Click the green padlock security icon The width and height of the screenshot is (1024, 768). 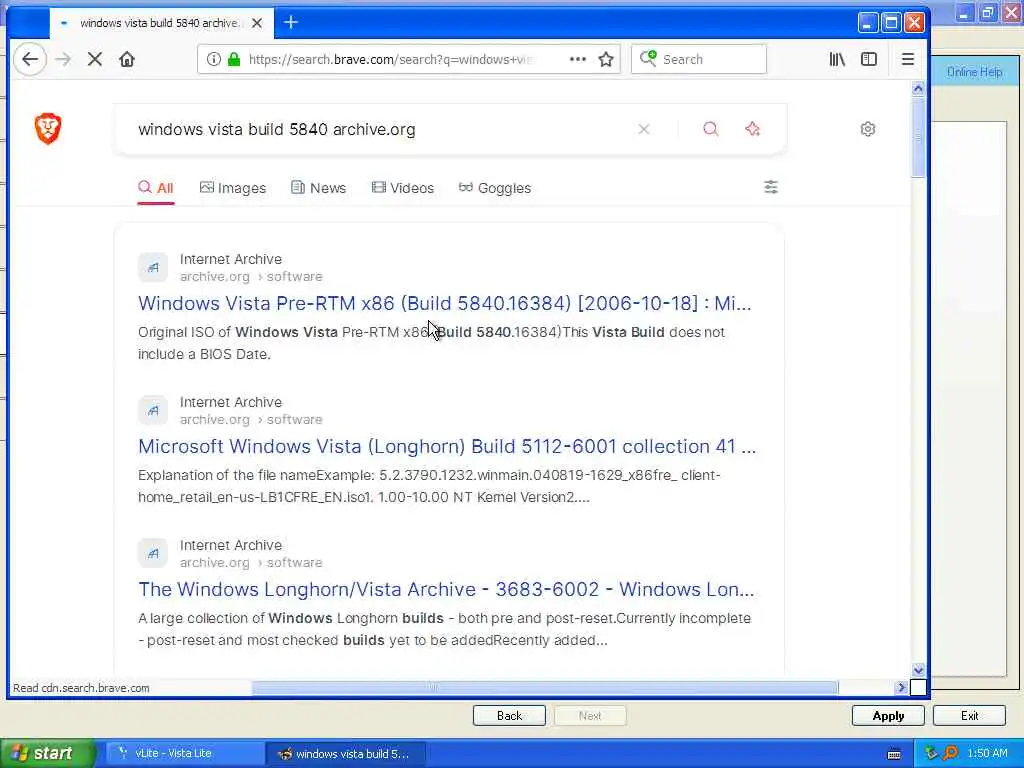(234, 59)
